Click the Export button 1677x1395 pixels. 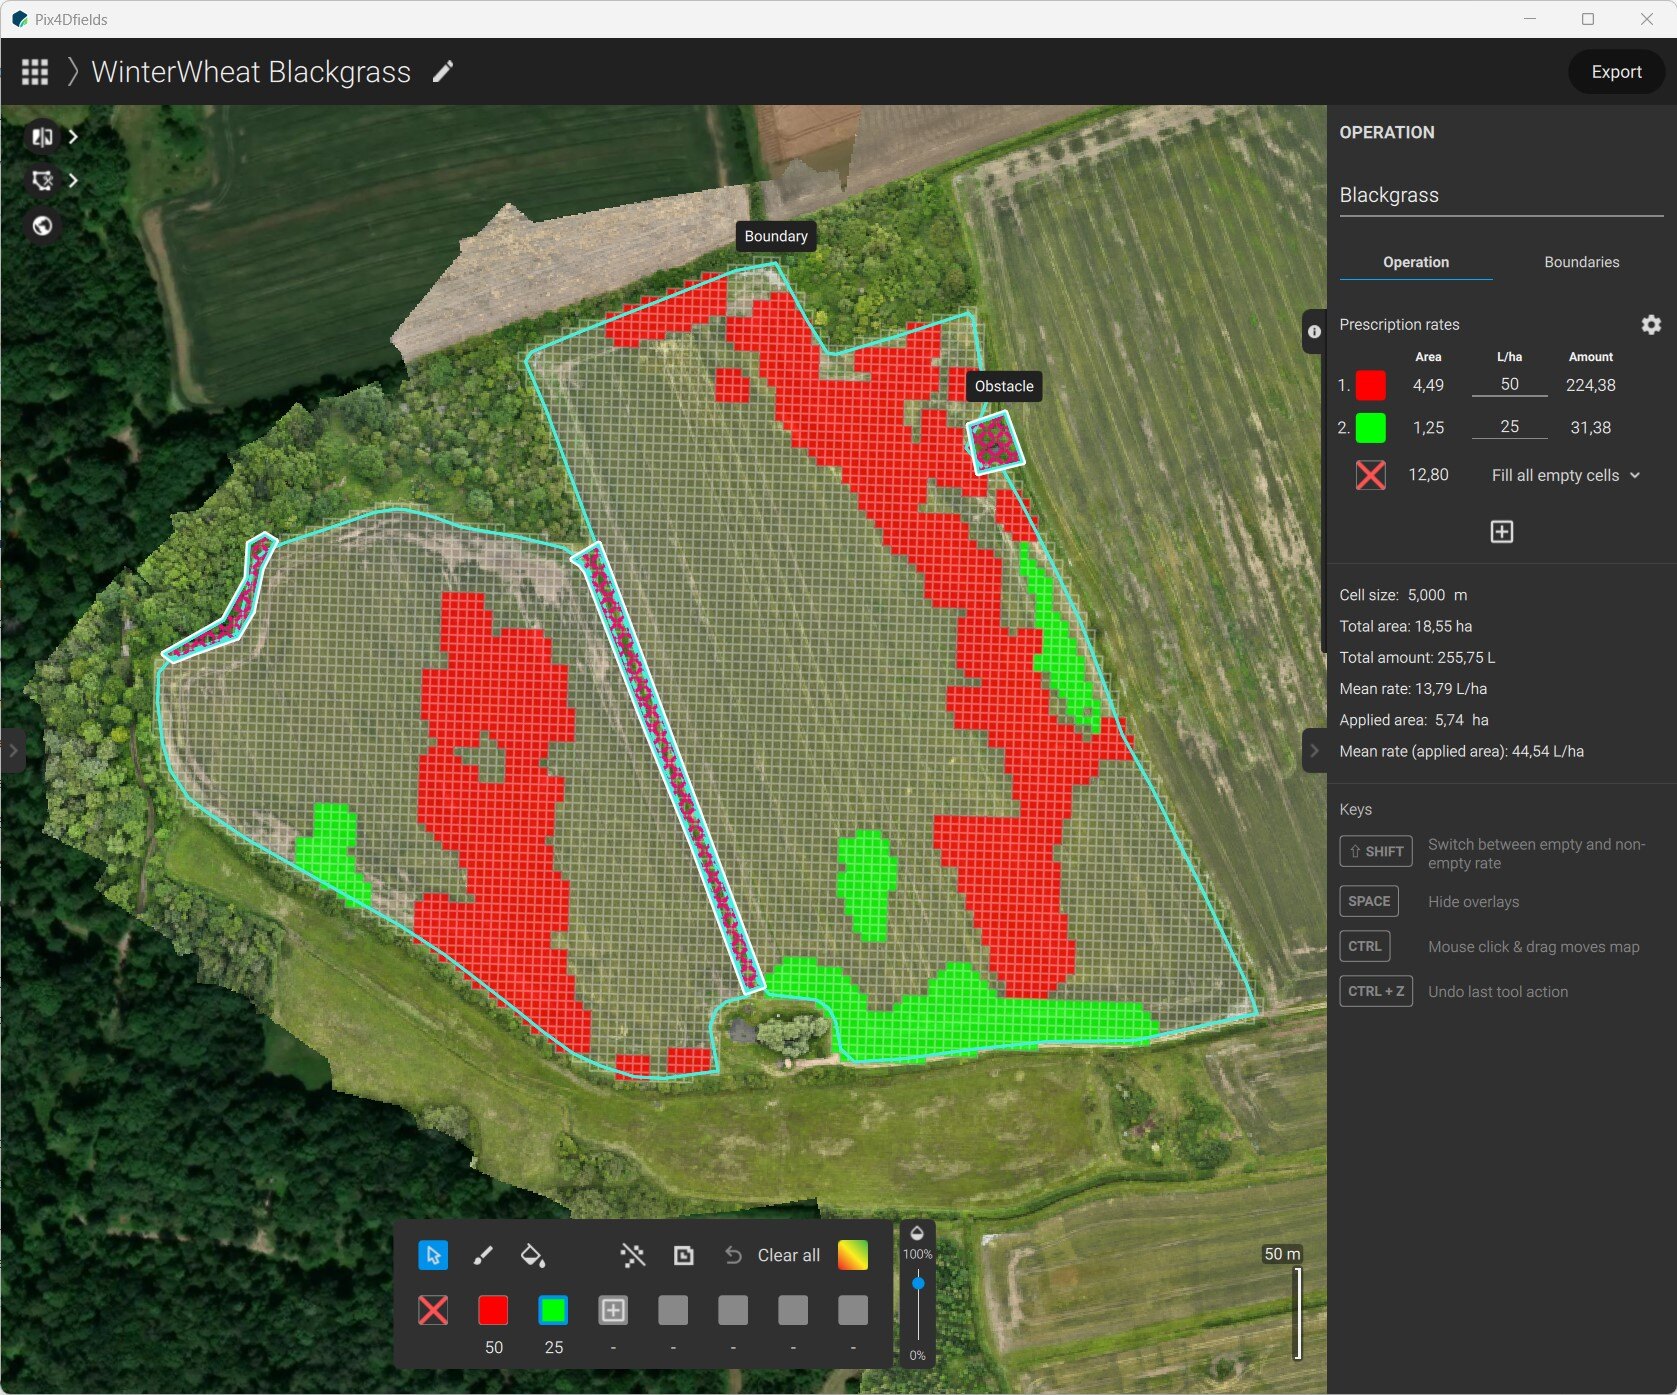(x=1616, y=71)
